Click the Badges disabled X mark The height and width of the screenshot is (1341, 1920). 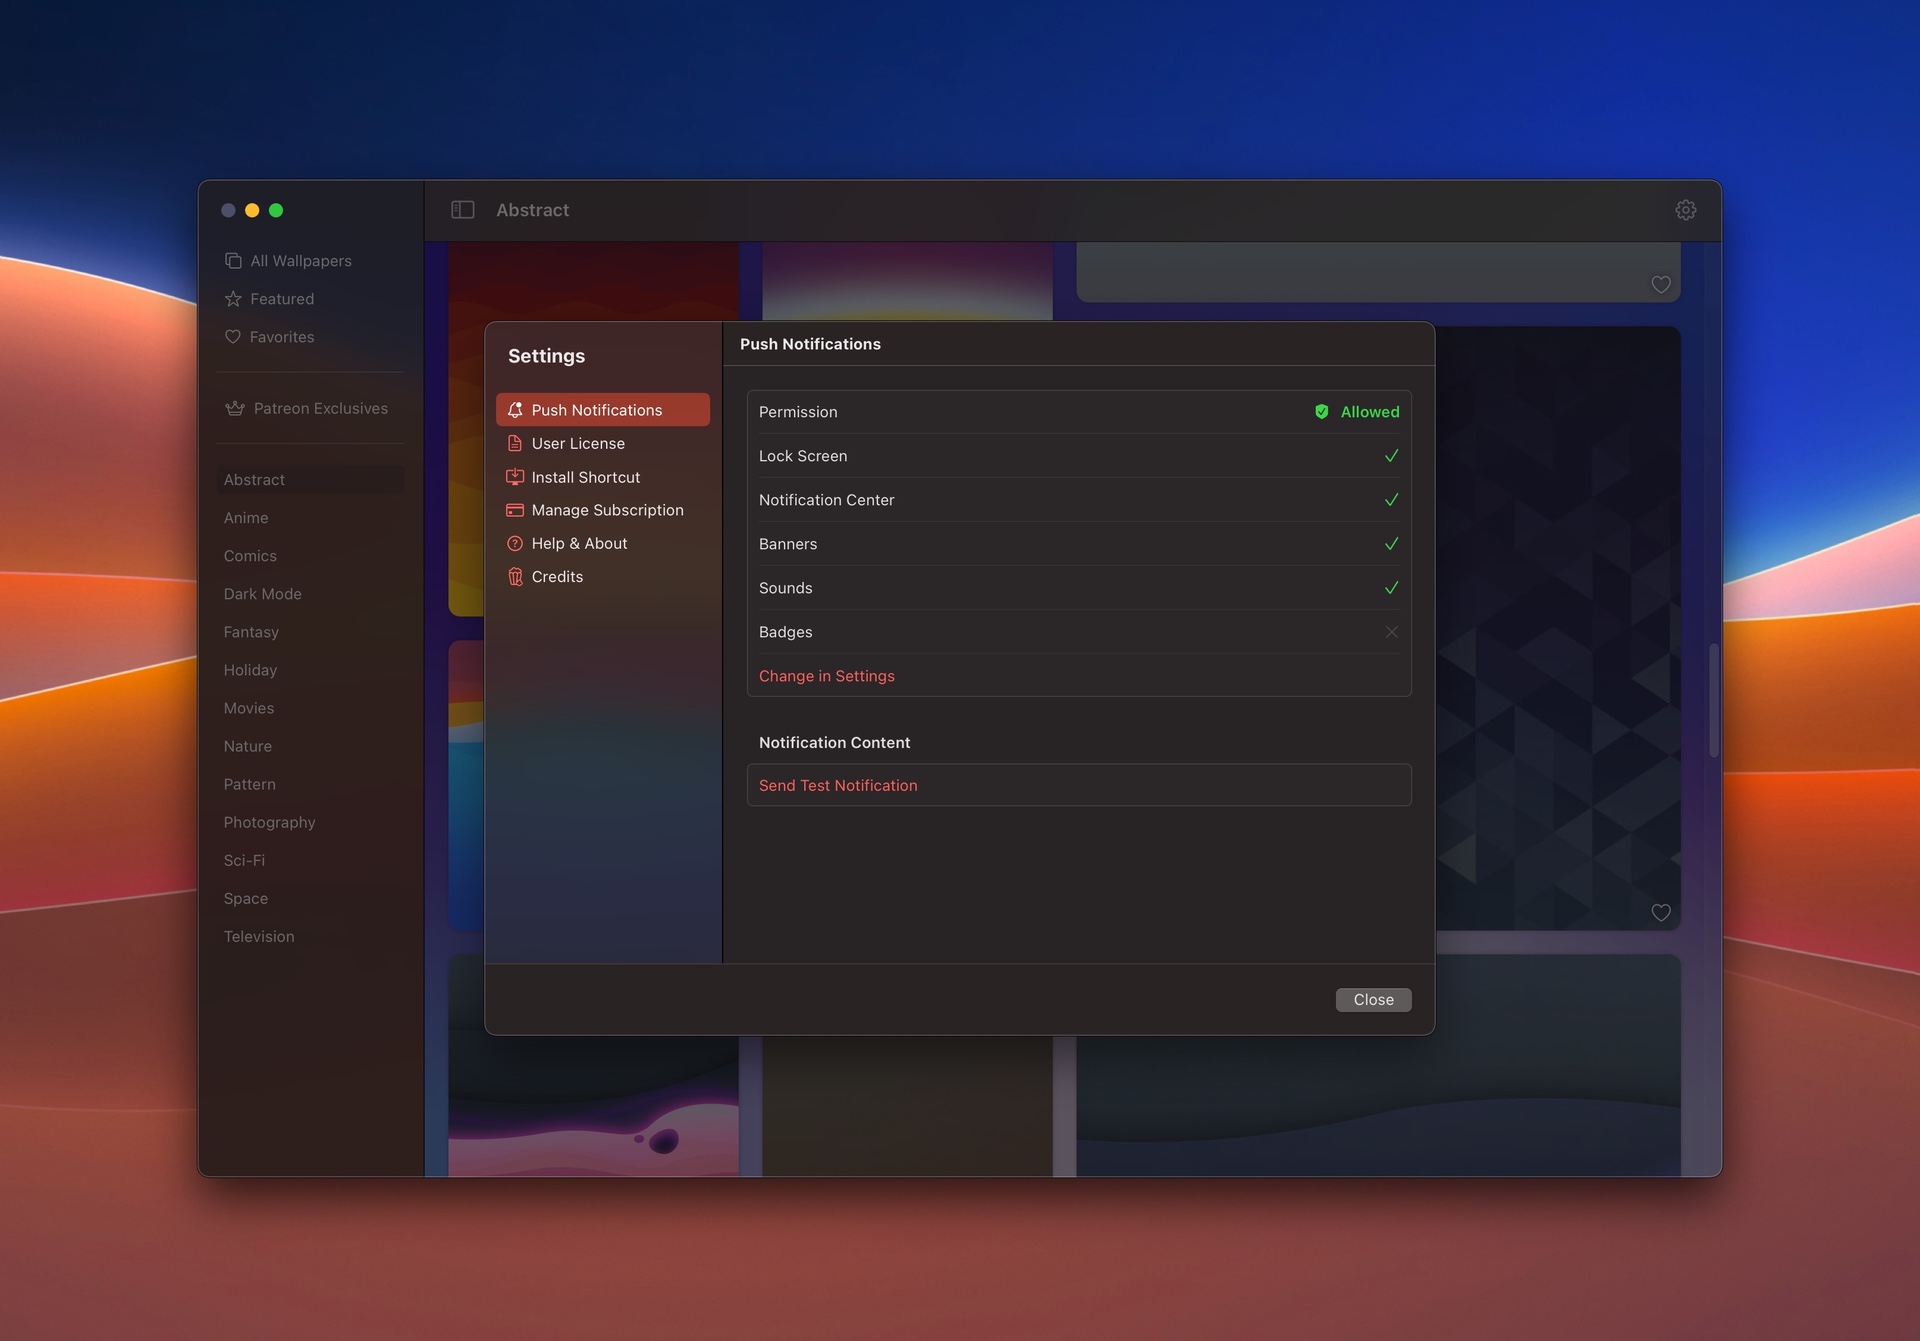point(1391,632)
